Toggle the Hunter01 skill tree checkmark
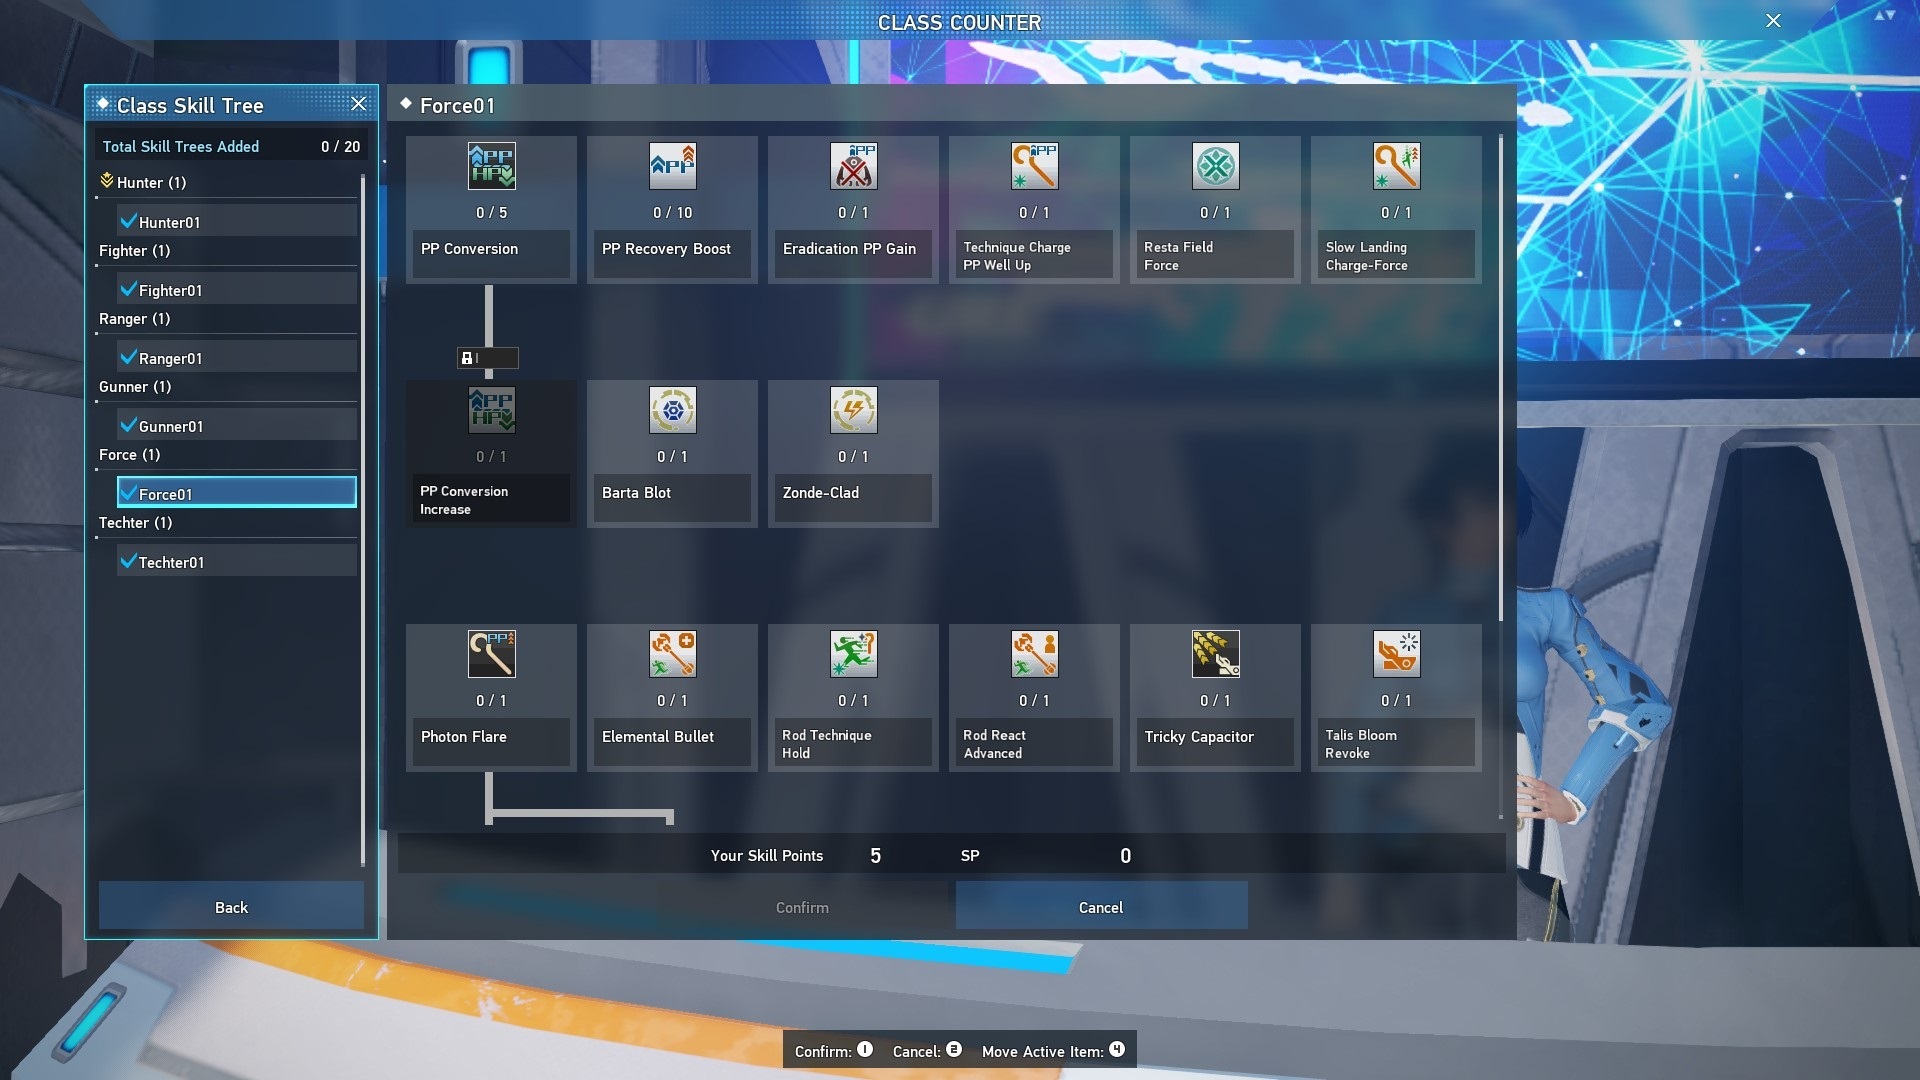Screen dimensions: 1920x1080 [x=128, y=221]
